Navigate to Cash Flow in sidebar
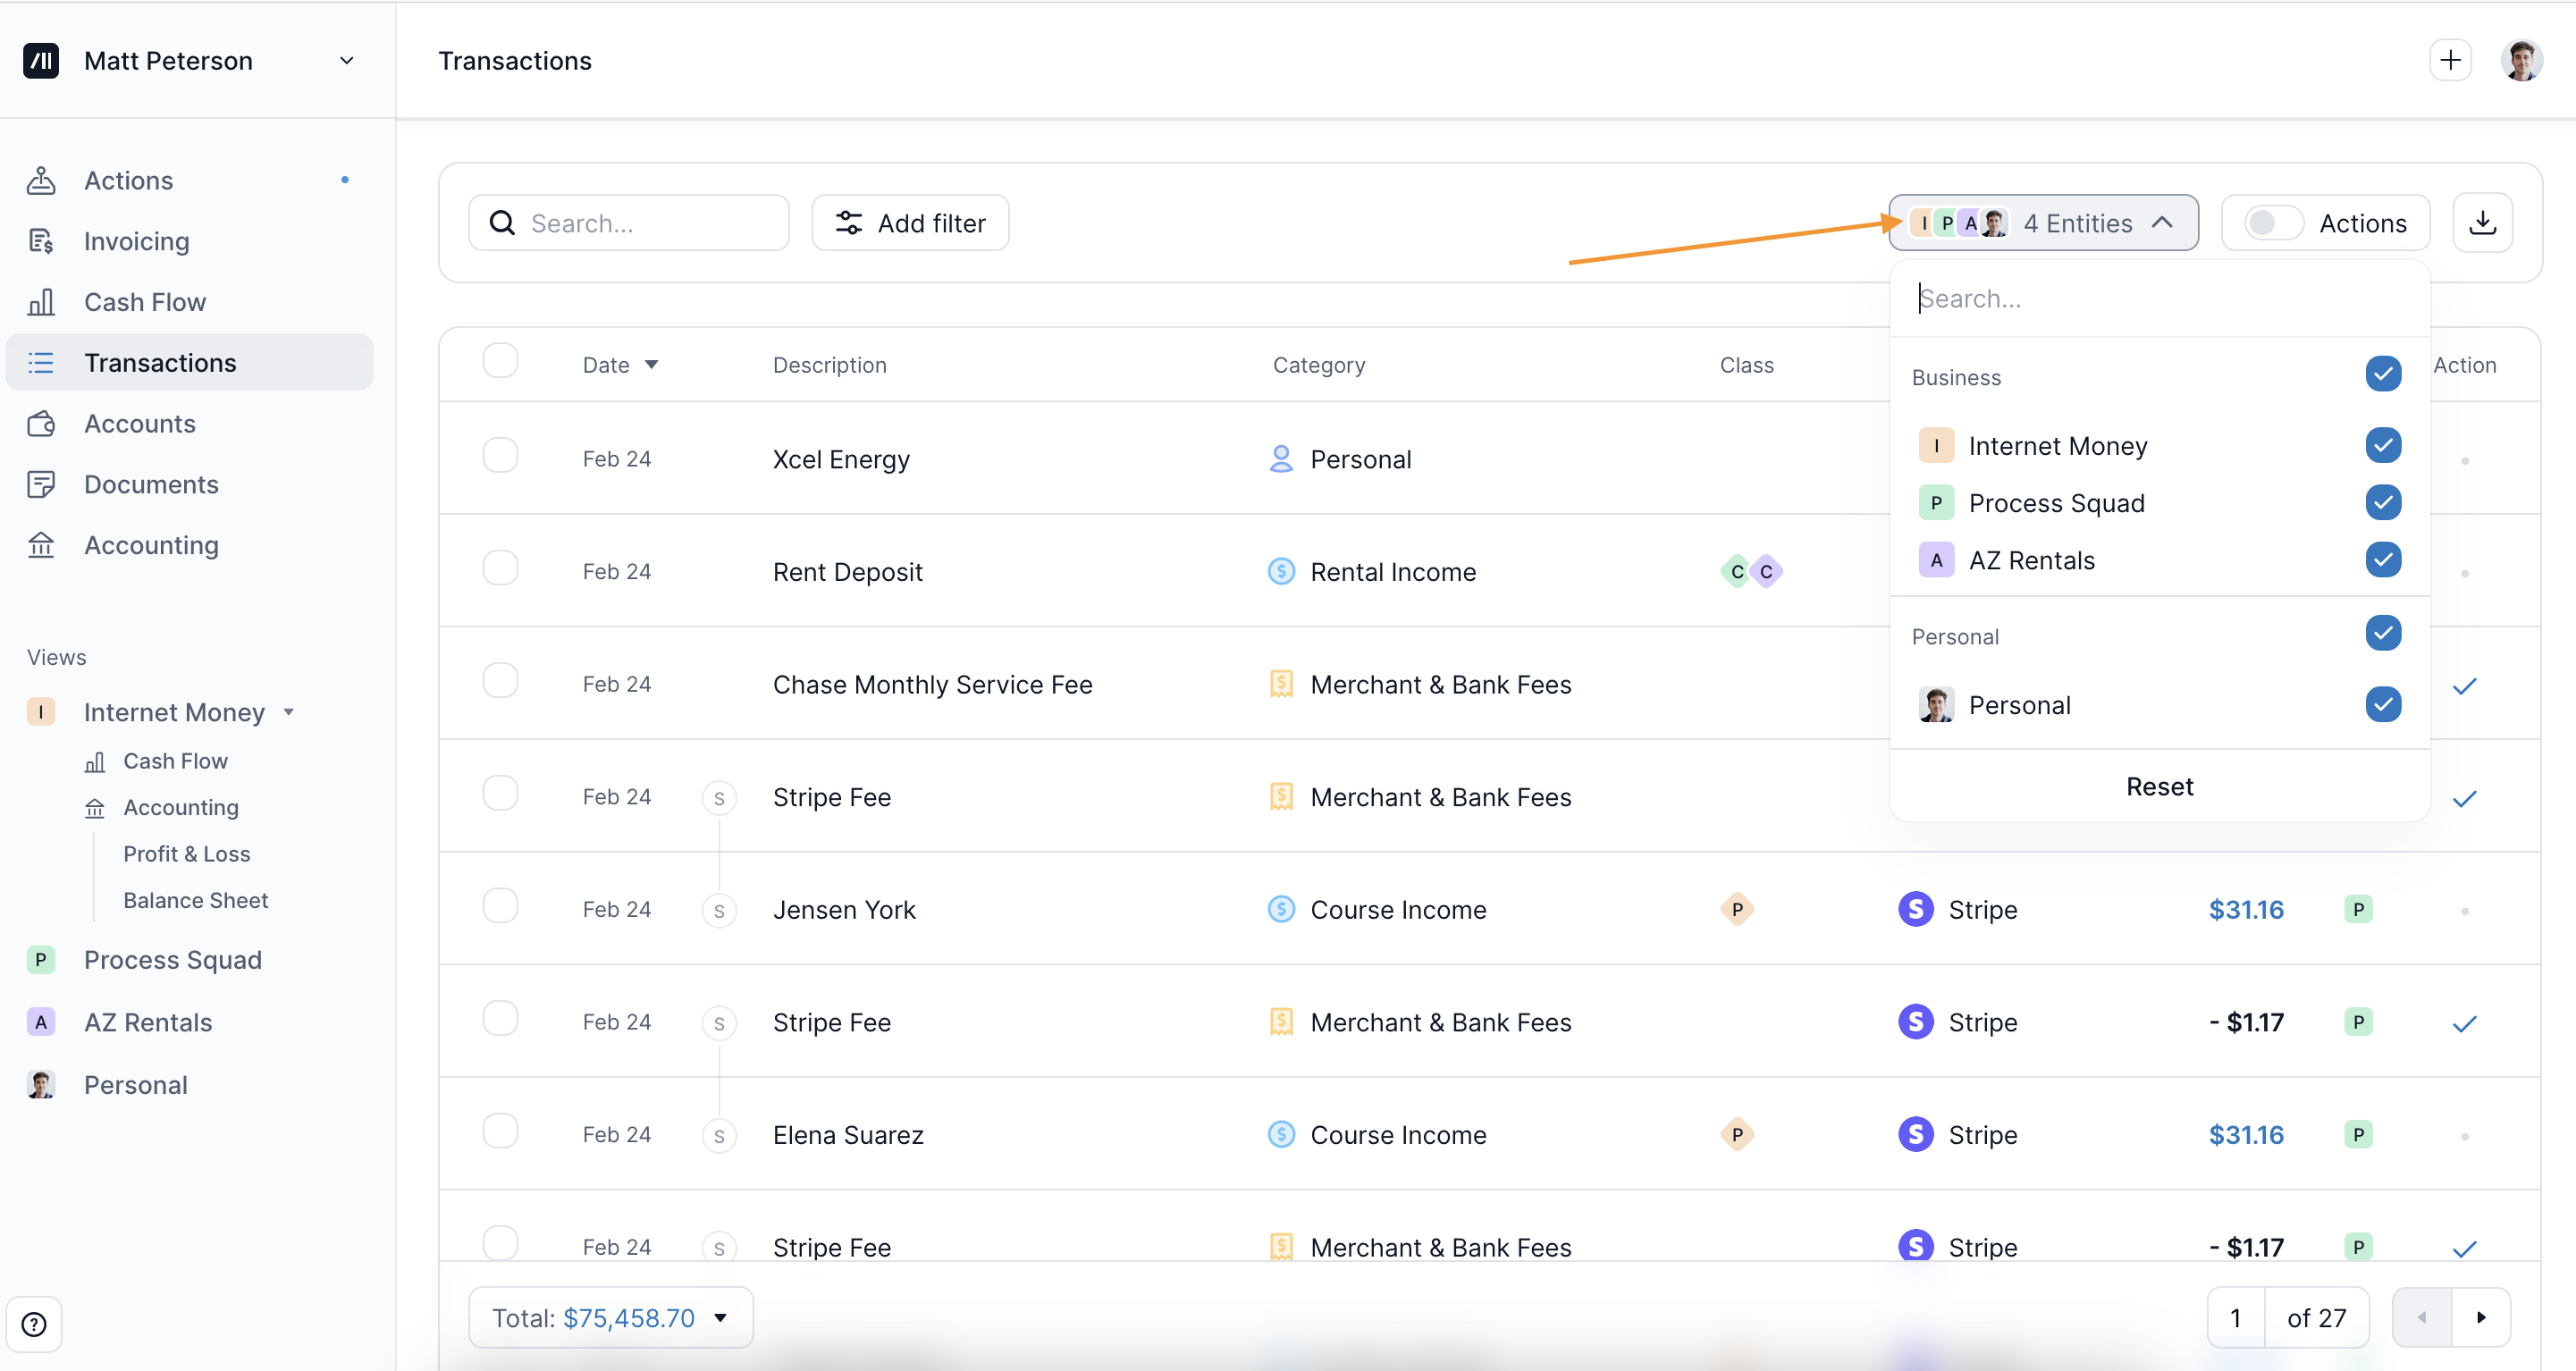 coord(145,301)
